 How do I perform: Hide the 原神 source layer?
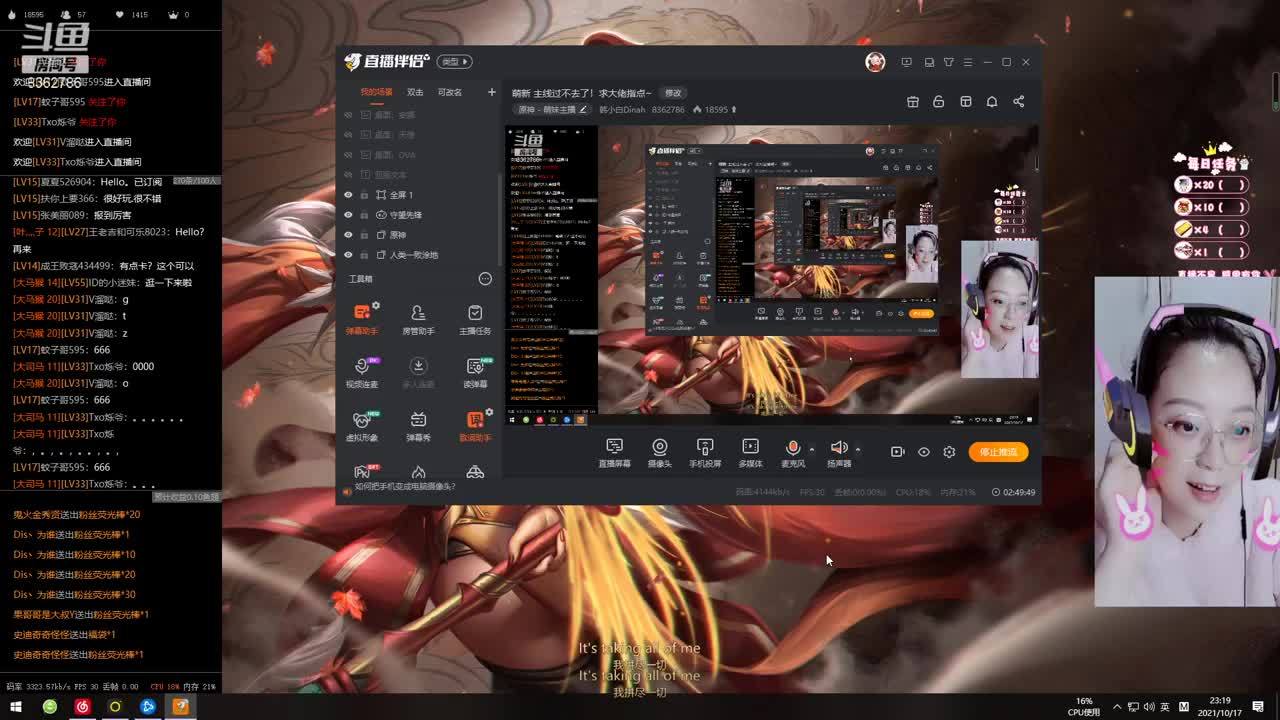coord(348,235)
